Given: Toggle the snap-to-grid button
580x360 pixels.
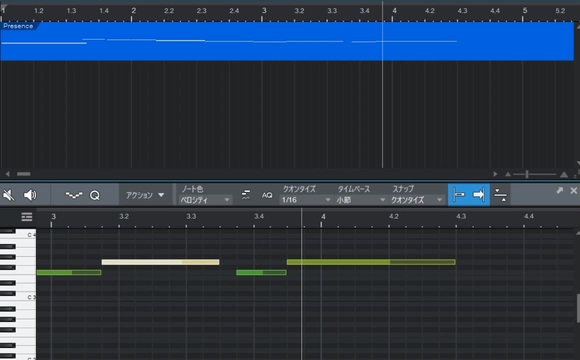Looking at the screenshot, I should (x=459, y=195).
